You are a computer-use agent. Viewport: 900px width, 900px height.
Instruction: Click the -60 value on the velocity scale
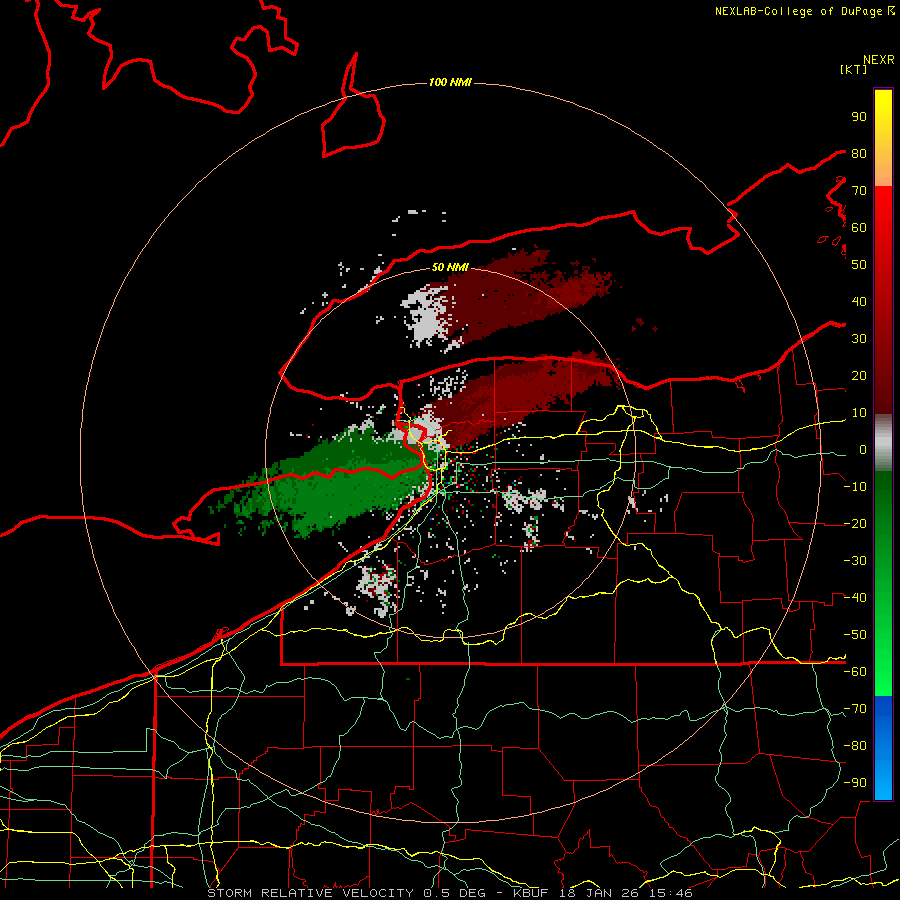click(855, 672)
